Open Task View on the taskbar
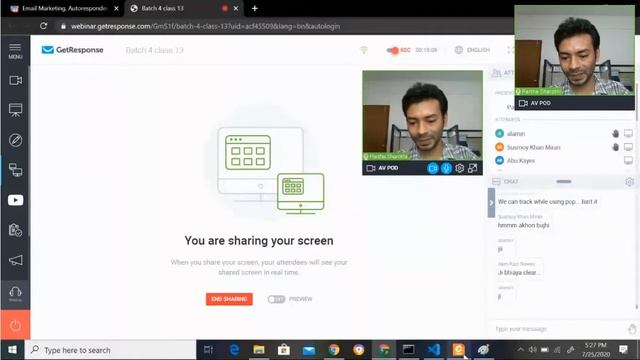Viewport: 640px width, 360px height. point(209,350)
